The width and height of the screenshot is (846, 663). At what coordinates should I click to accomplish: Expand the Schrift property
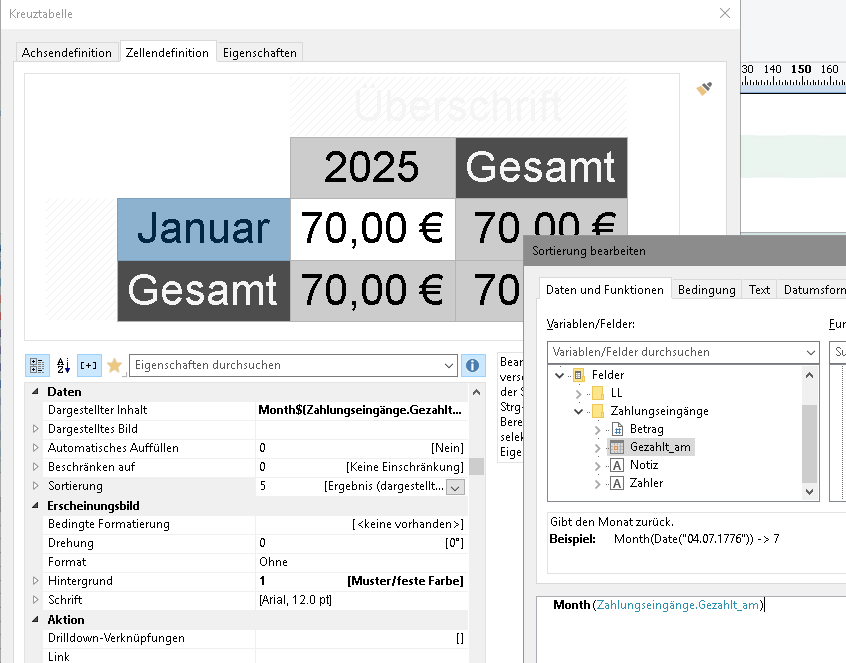point(36,599)
